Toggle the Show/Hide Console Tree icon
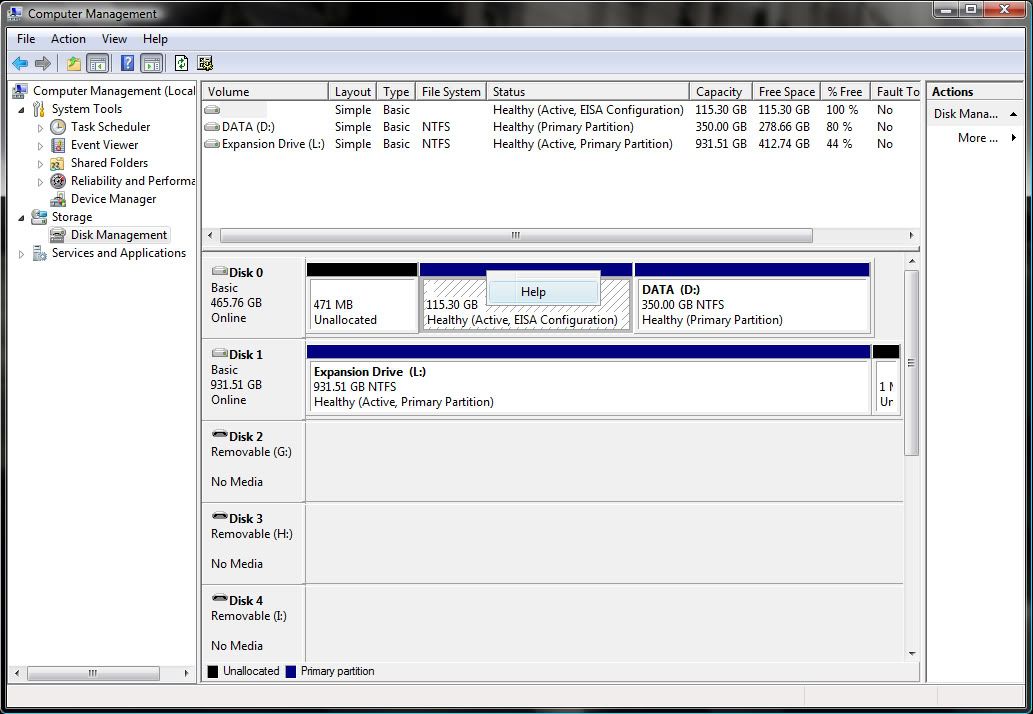 tap(98, 63)
